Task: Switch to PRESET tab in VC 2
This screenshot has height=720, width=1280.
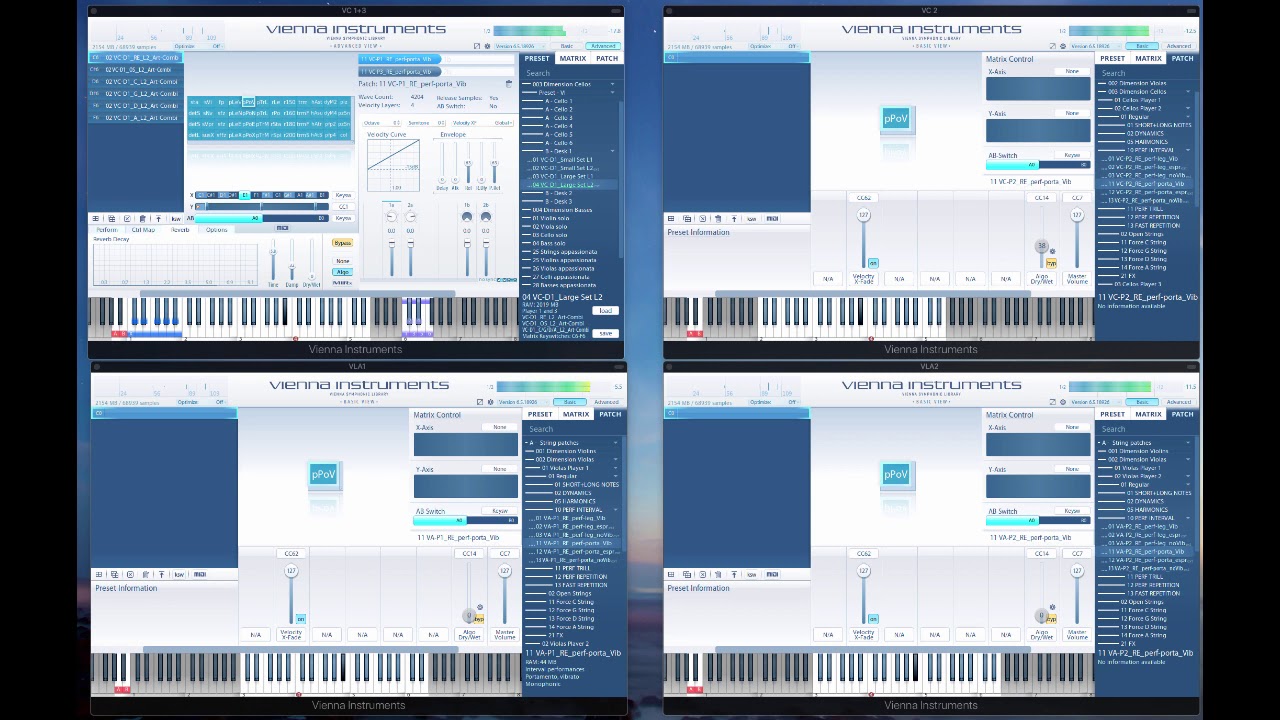Action: pos(1112,58)
